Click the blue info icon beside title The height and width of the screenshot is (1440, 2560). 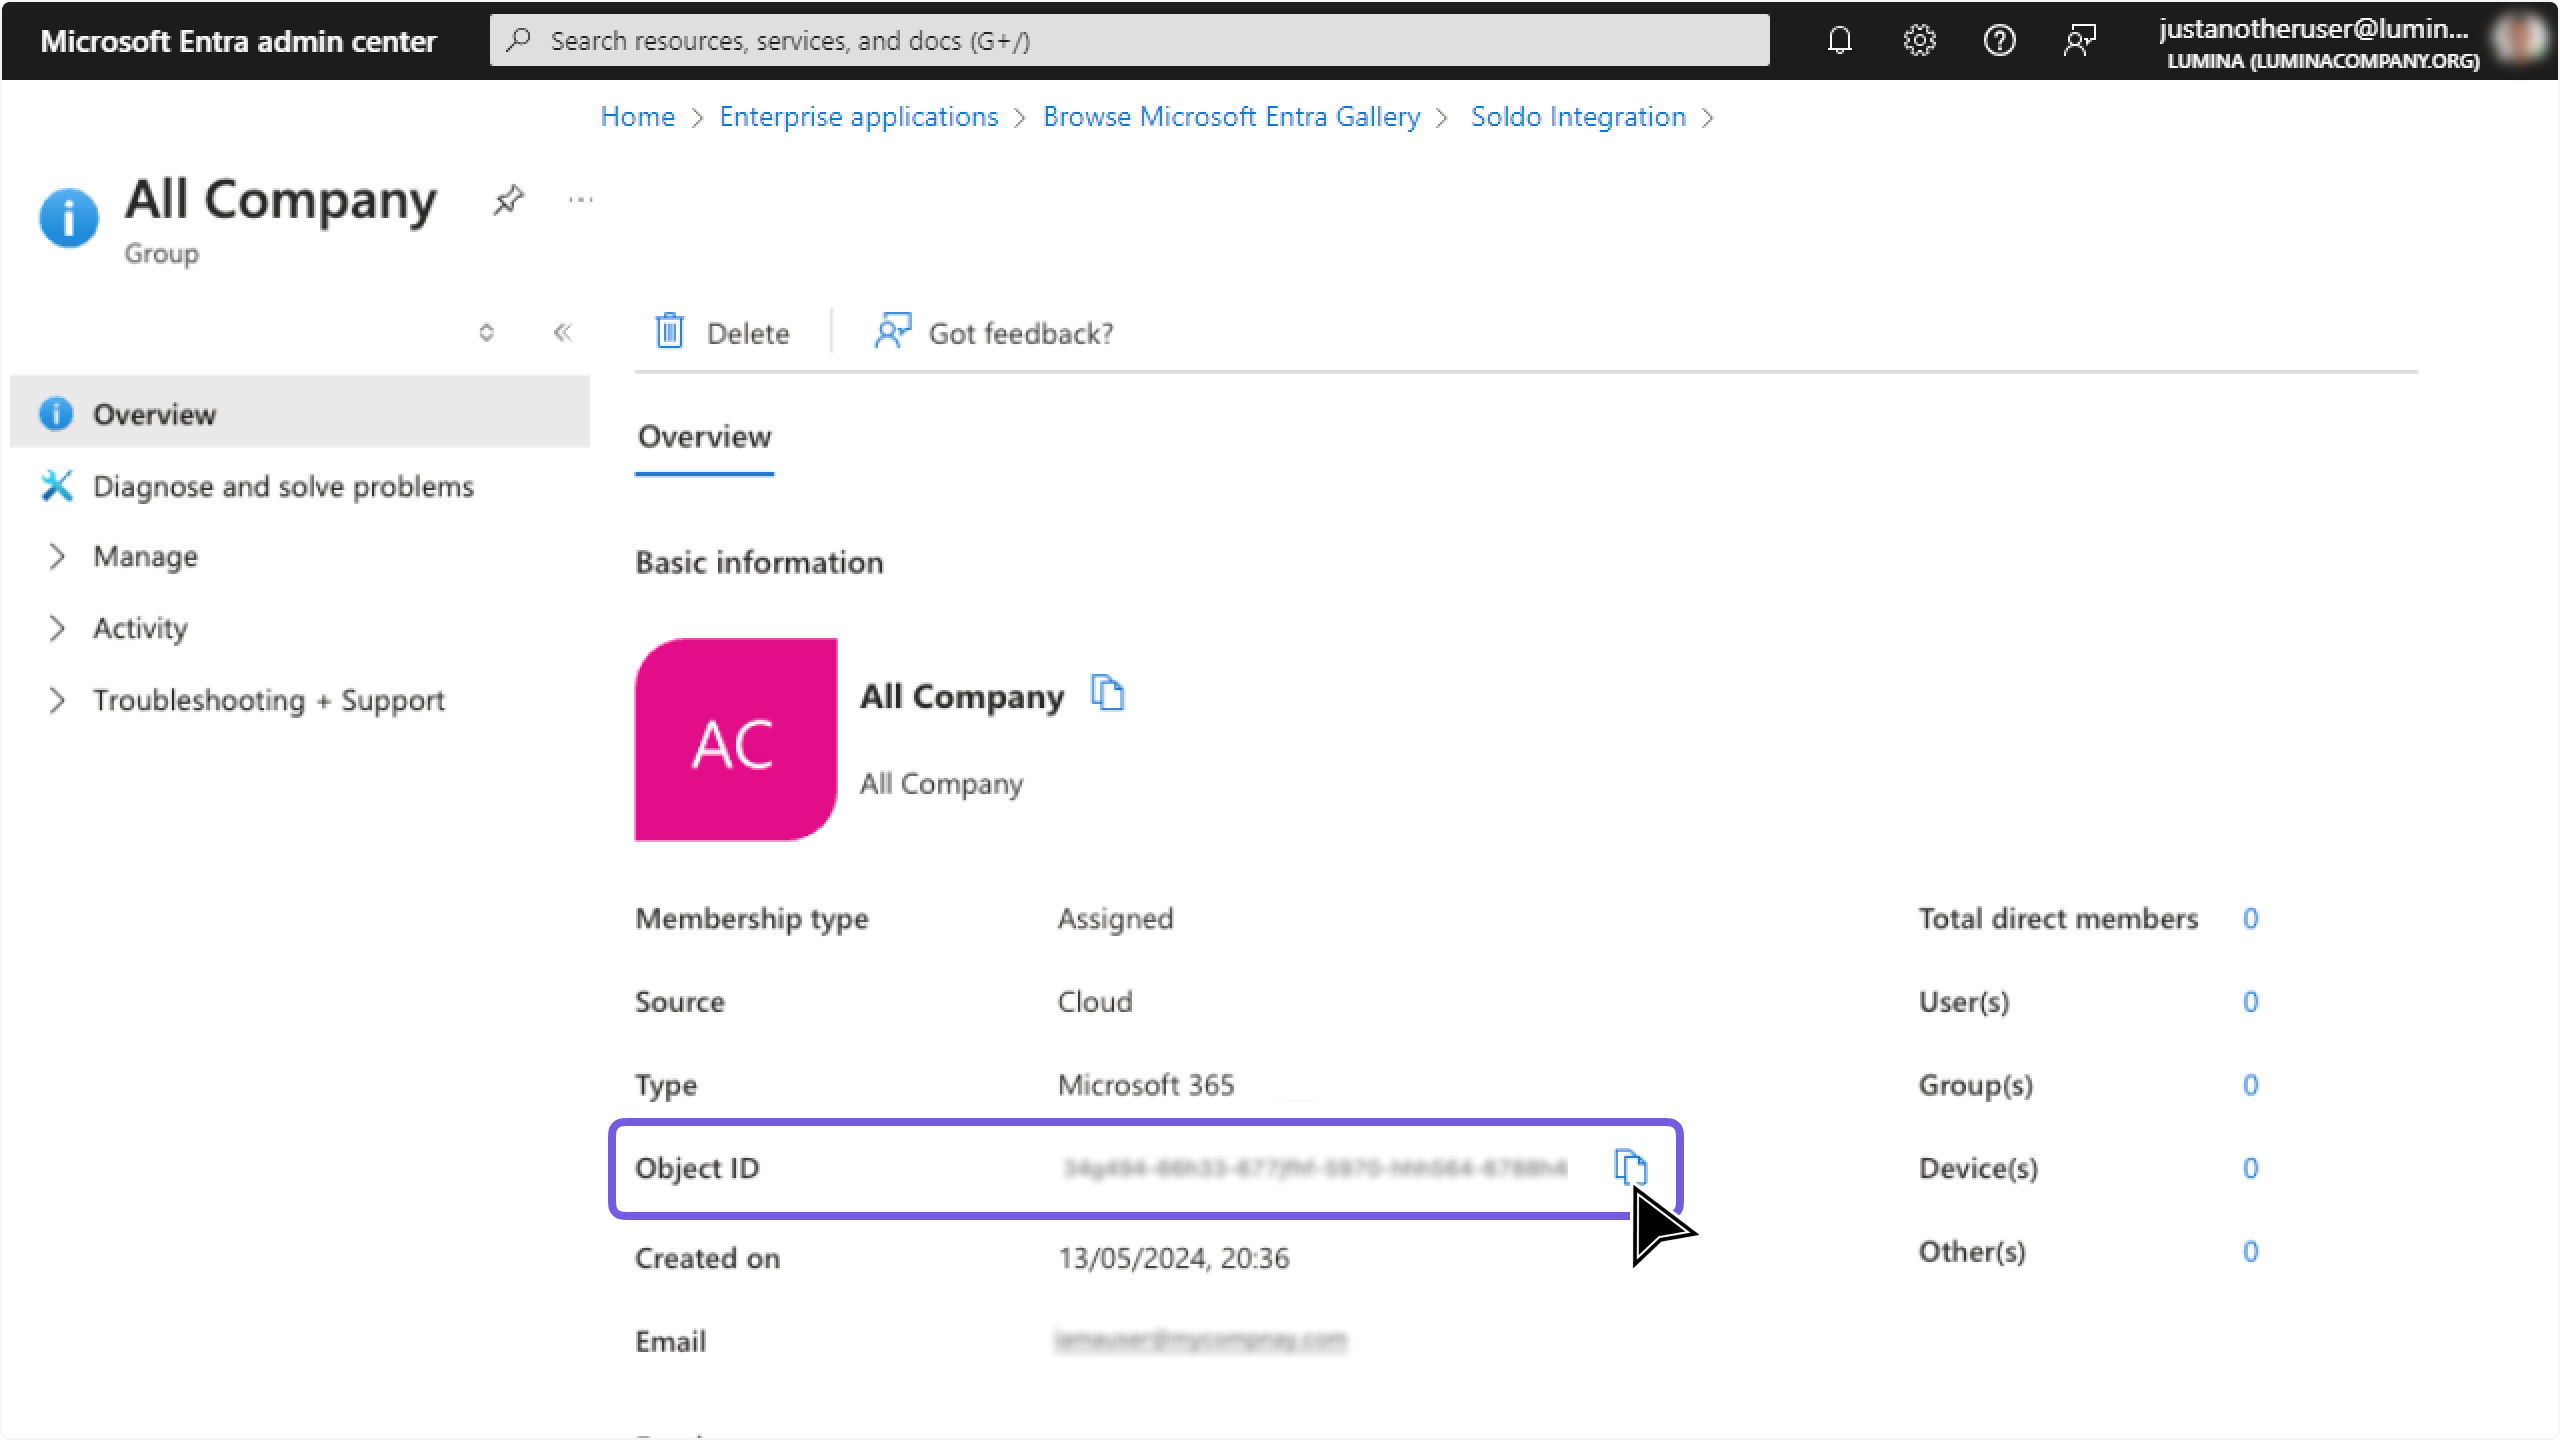coord(69,217)
